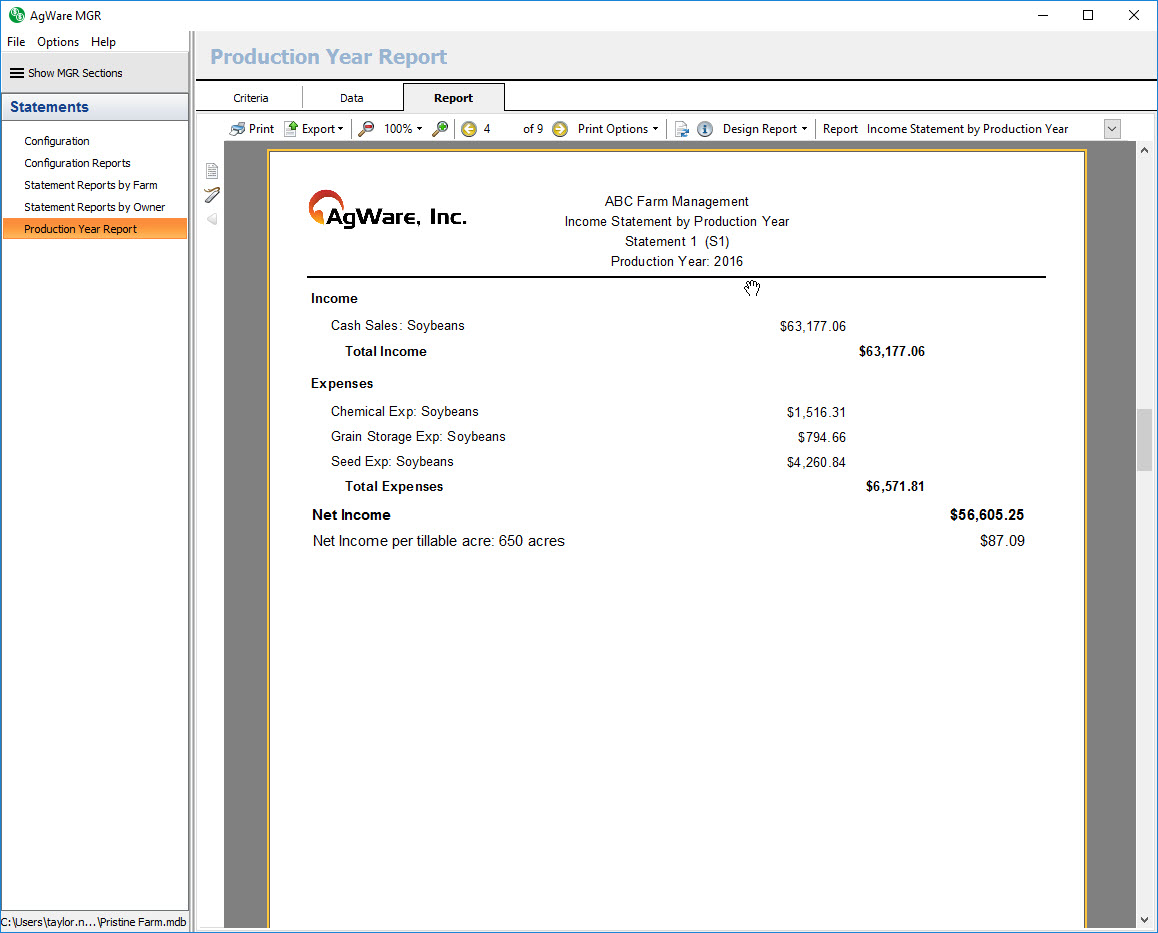The height and width of the screenshot is (933, 1158).
Task: Open the Export dropdown
Action: 314,129
